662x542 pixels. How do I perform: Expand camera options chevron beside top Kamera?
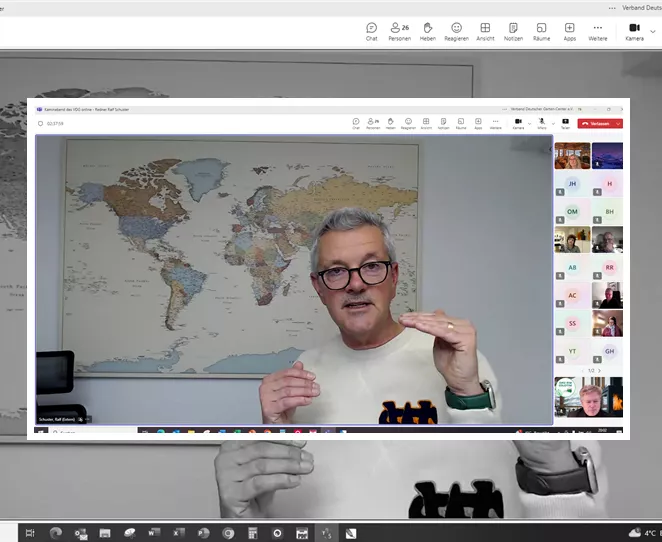click(x=653, y=32)
